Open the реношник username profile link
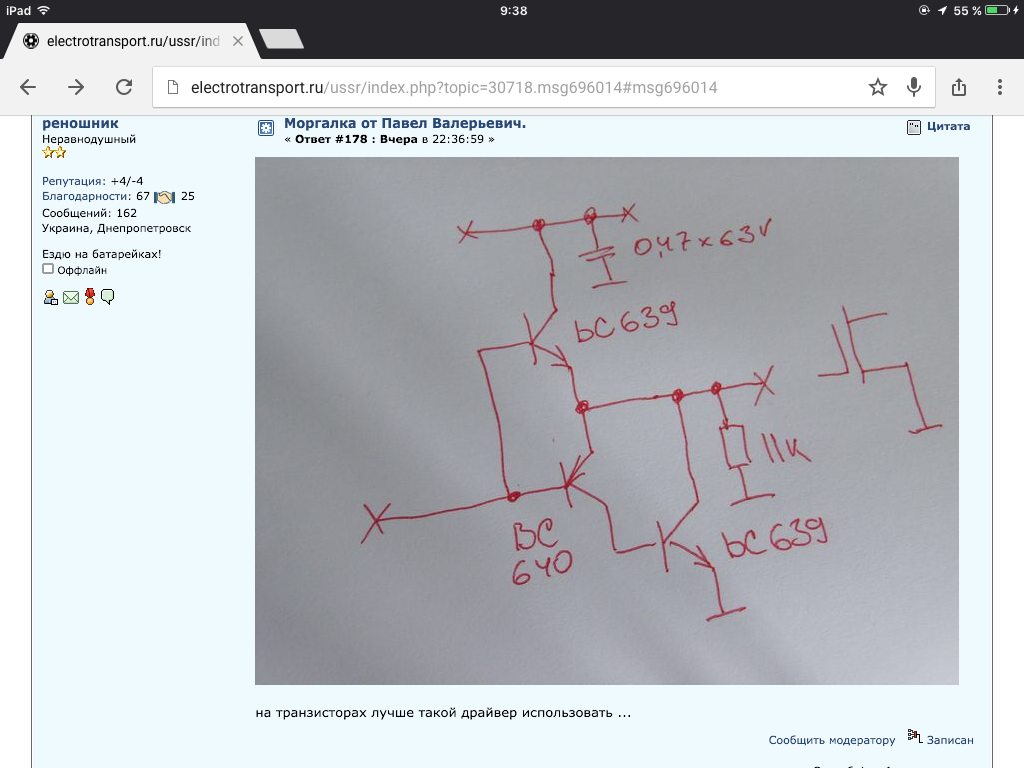 tap(80, 123)
